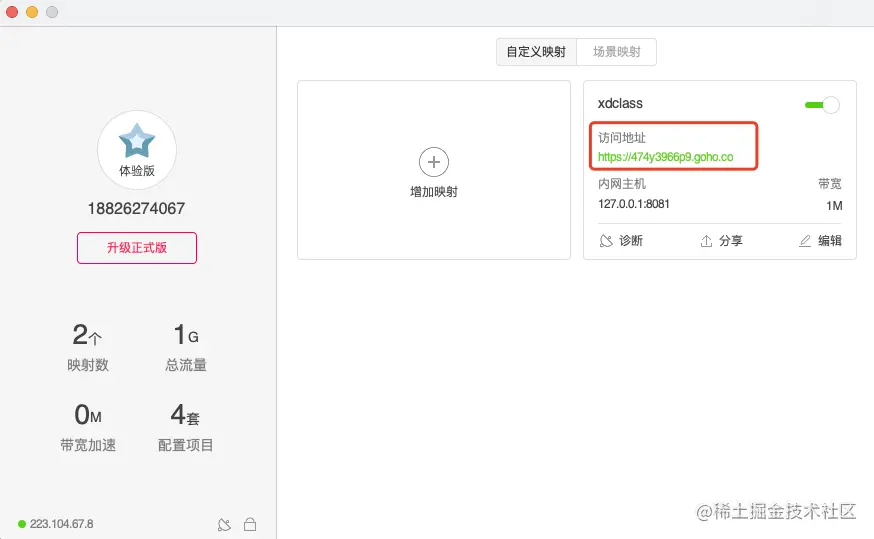Image resolution: width=874 pixels, height=539 pixels.
Task: Click the share upload icon on xdclass card
Action: pyautogui.click(x=706, y=241)
